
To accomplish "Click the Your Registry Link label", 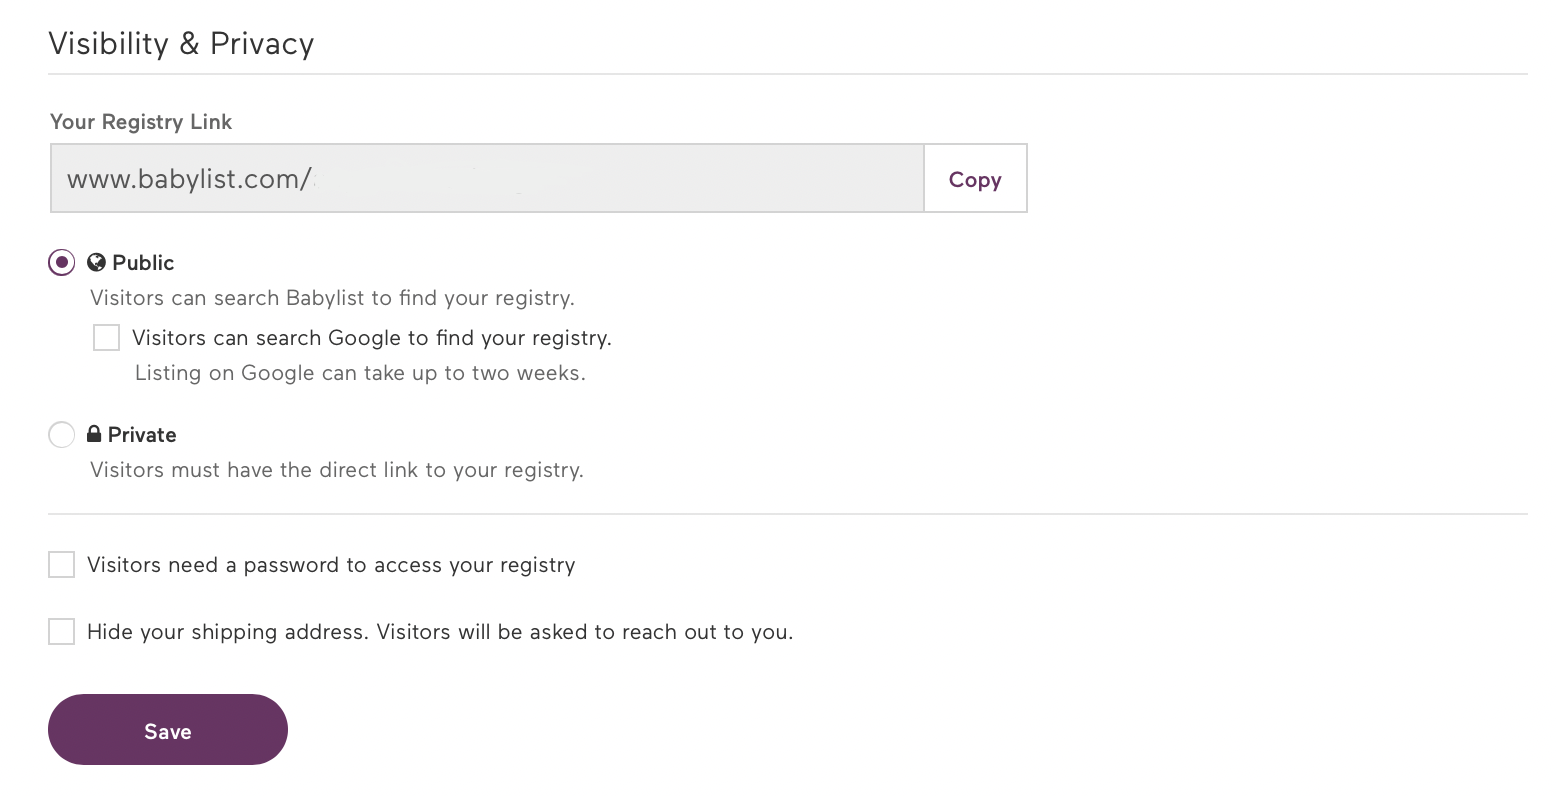I will (x=140, y=121).
